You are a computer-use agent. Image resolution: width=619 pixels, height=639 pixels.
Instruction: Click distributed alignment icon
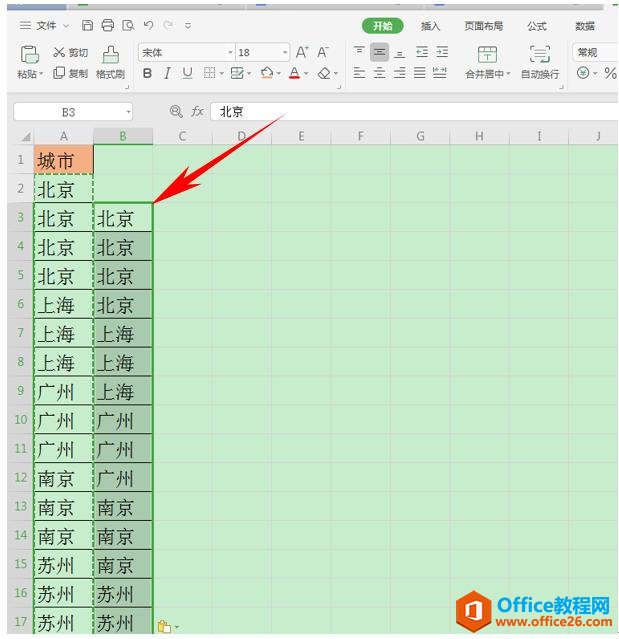[x=440, y=73]
